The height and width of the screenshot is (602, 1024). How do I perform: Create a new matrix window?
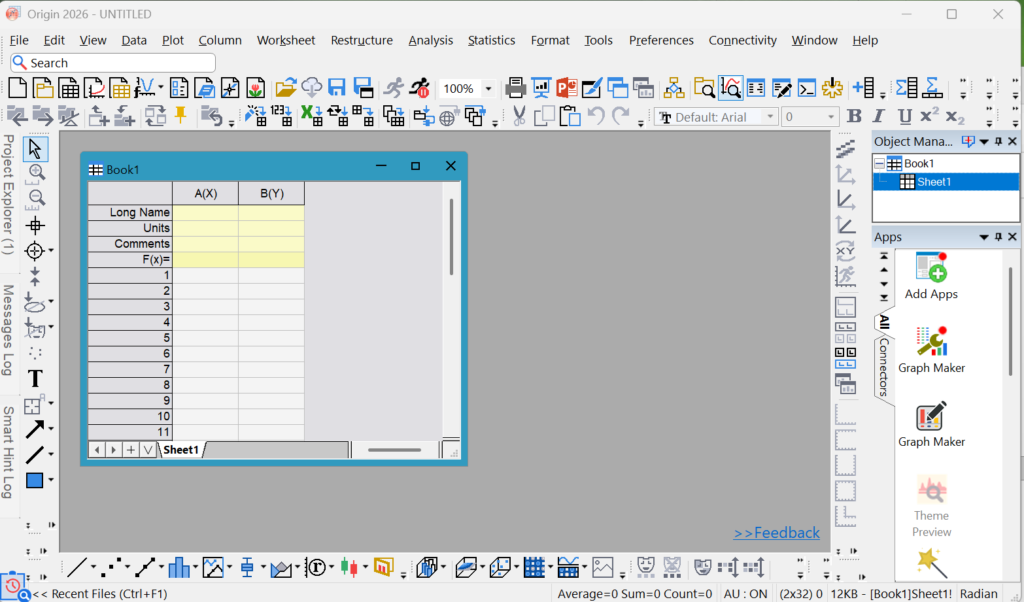point(120,87)
